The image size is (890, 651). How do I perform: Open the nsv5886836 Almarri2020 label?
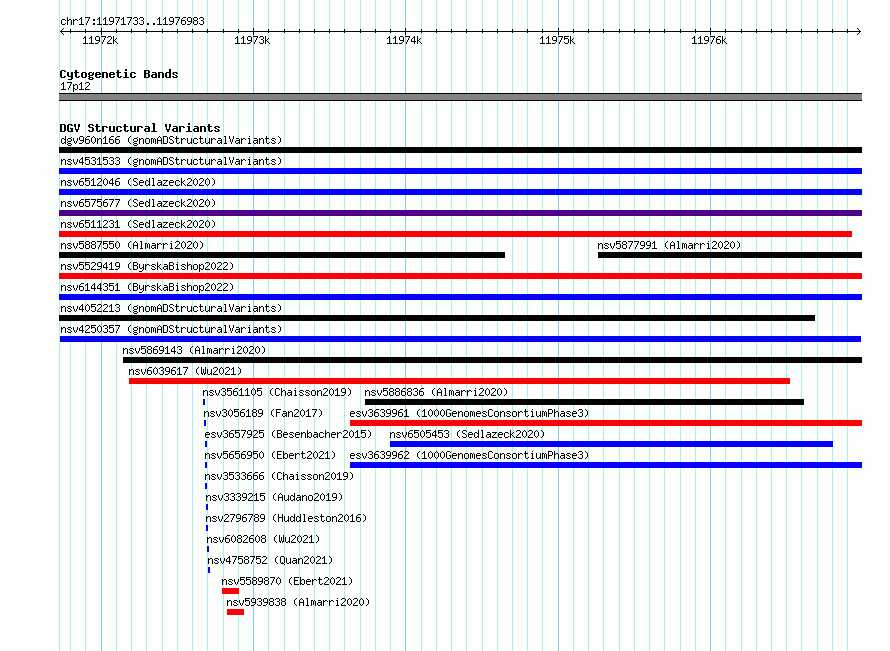pyautogui.click(x=436, y=392)
